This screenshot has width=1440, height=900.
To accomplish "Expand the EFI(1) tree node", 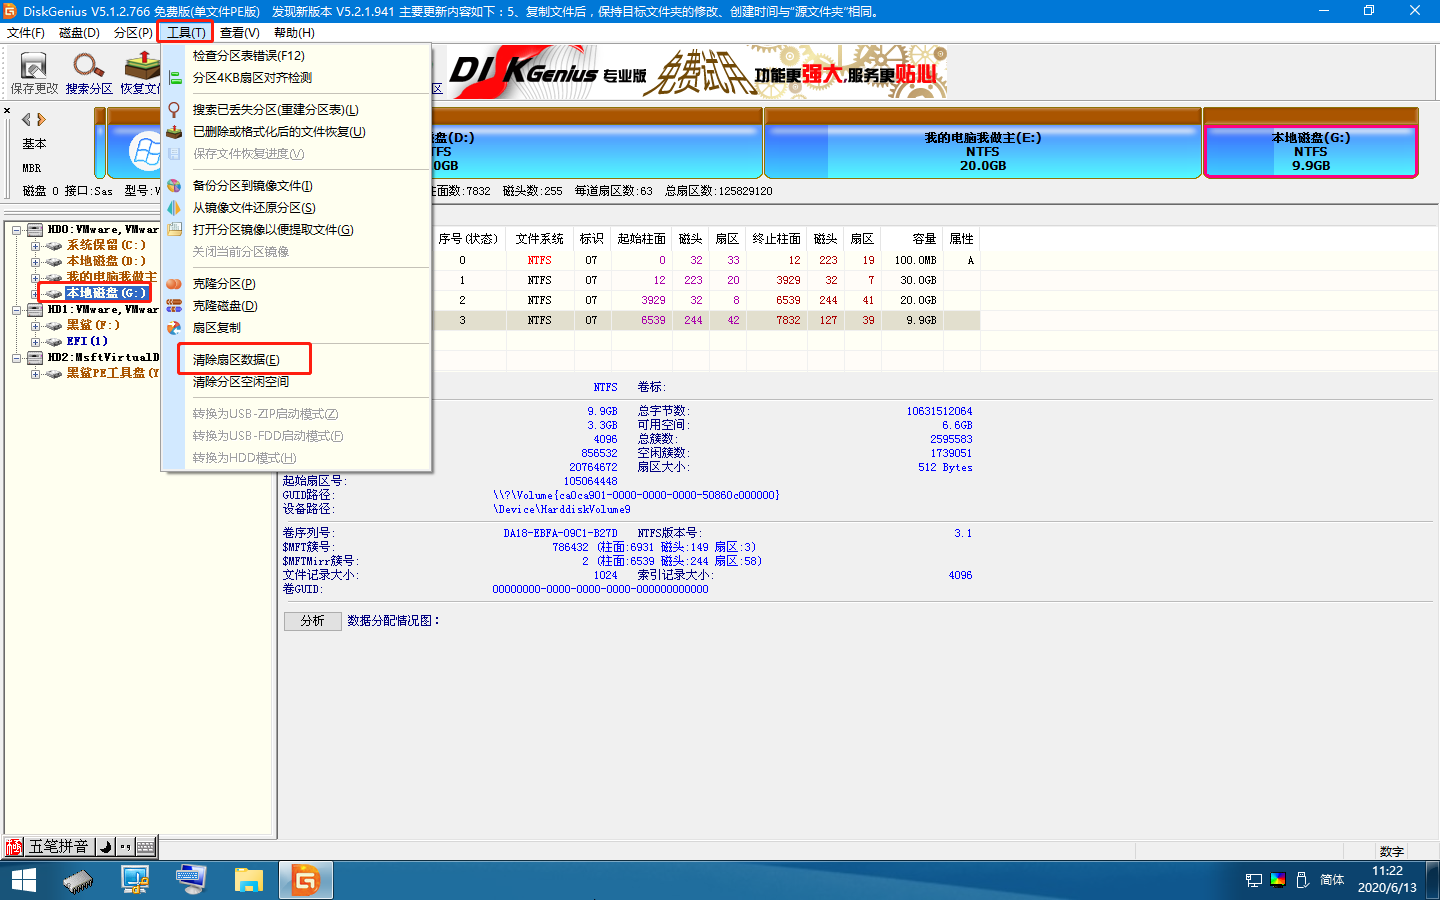I will 35,342.
